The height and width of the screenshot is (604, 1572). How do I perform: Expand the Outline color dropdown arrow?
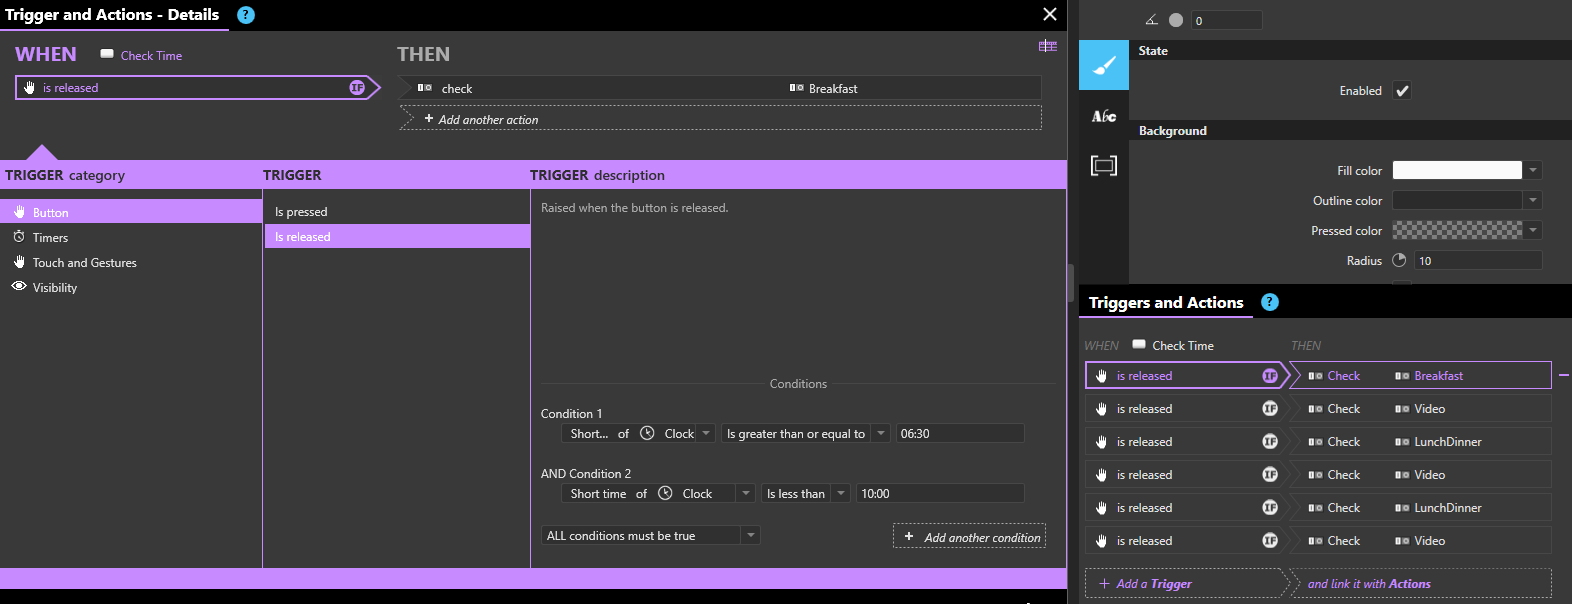click(x=1533, y=200)
